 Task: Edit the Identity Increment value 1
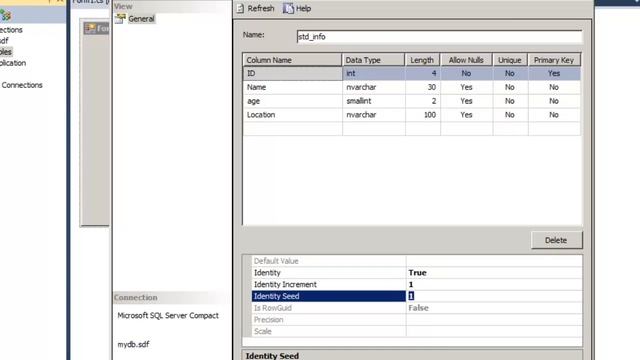click(x=494, y=284)
